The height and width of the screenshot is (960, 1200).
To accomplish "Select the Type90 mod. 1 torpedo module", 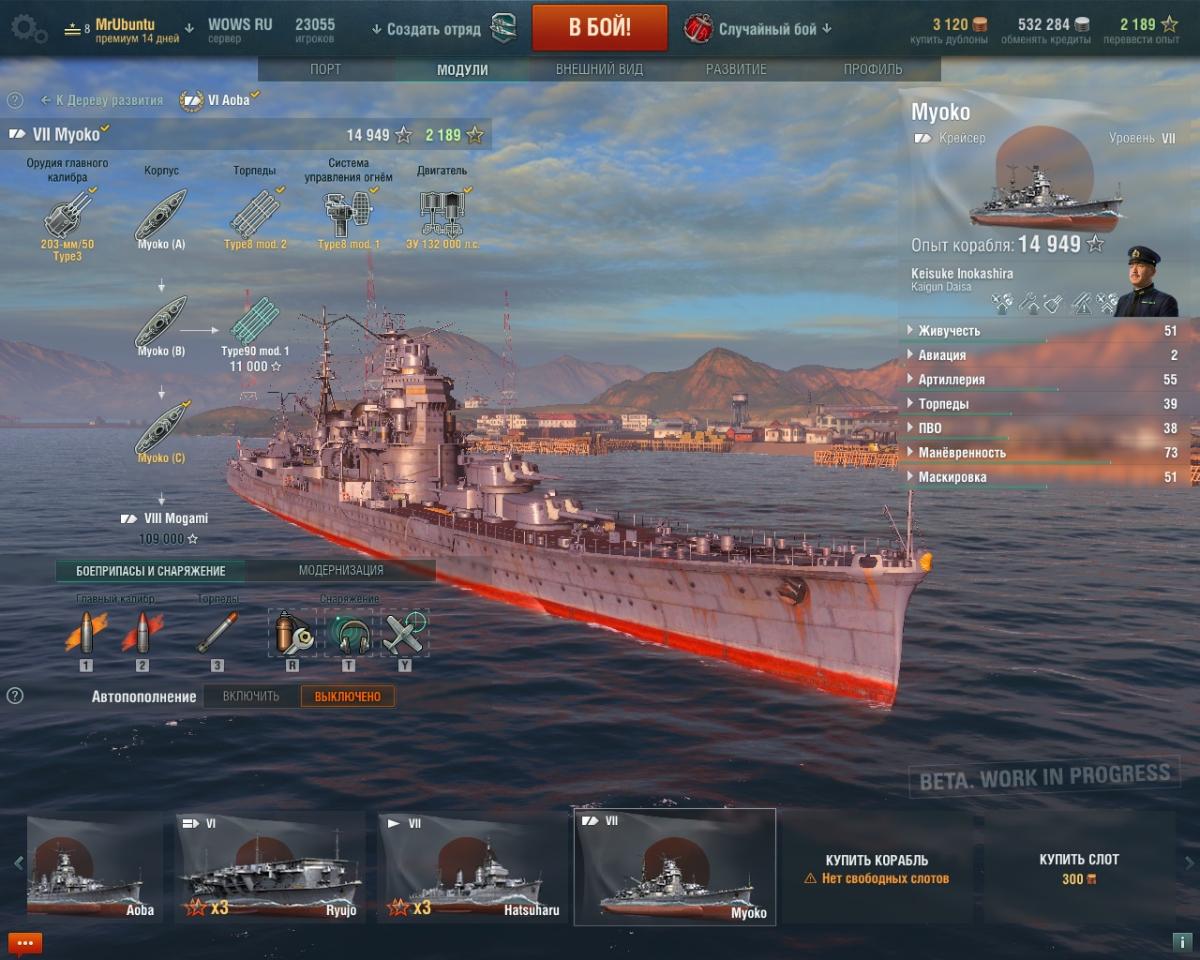I will point(253,320).
